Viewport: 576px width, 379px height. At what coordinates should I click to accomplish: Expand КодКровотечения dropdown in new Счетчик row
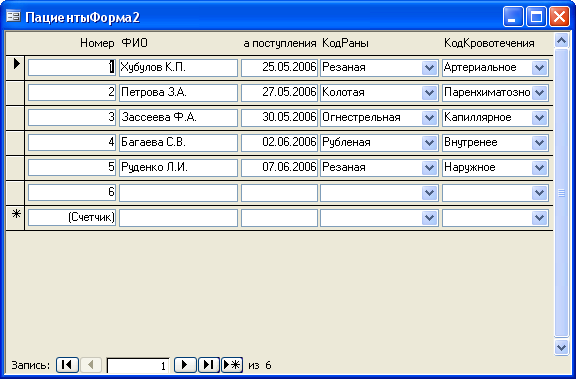click(x=539, y=218)
